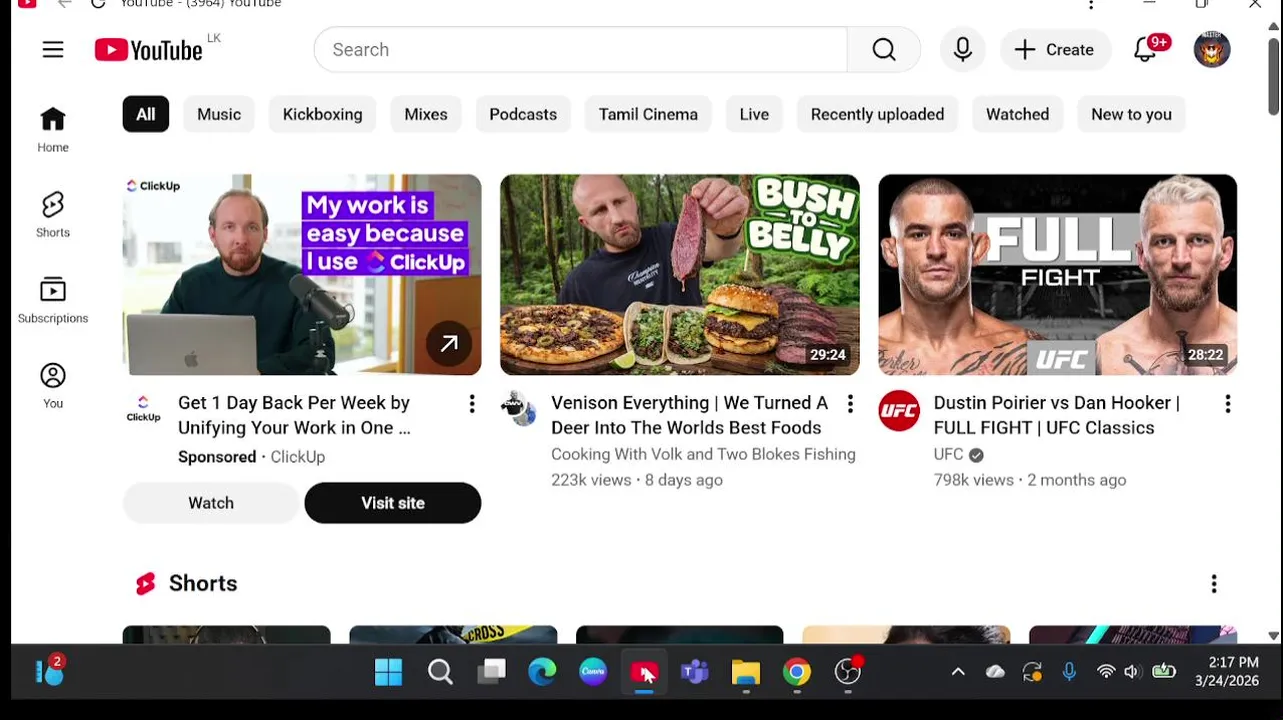Open more options for ClickUp ad
This screenshot has width=1283, height=720.
(472, 404)
